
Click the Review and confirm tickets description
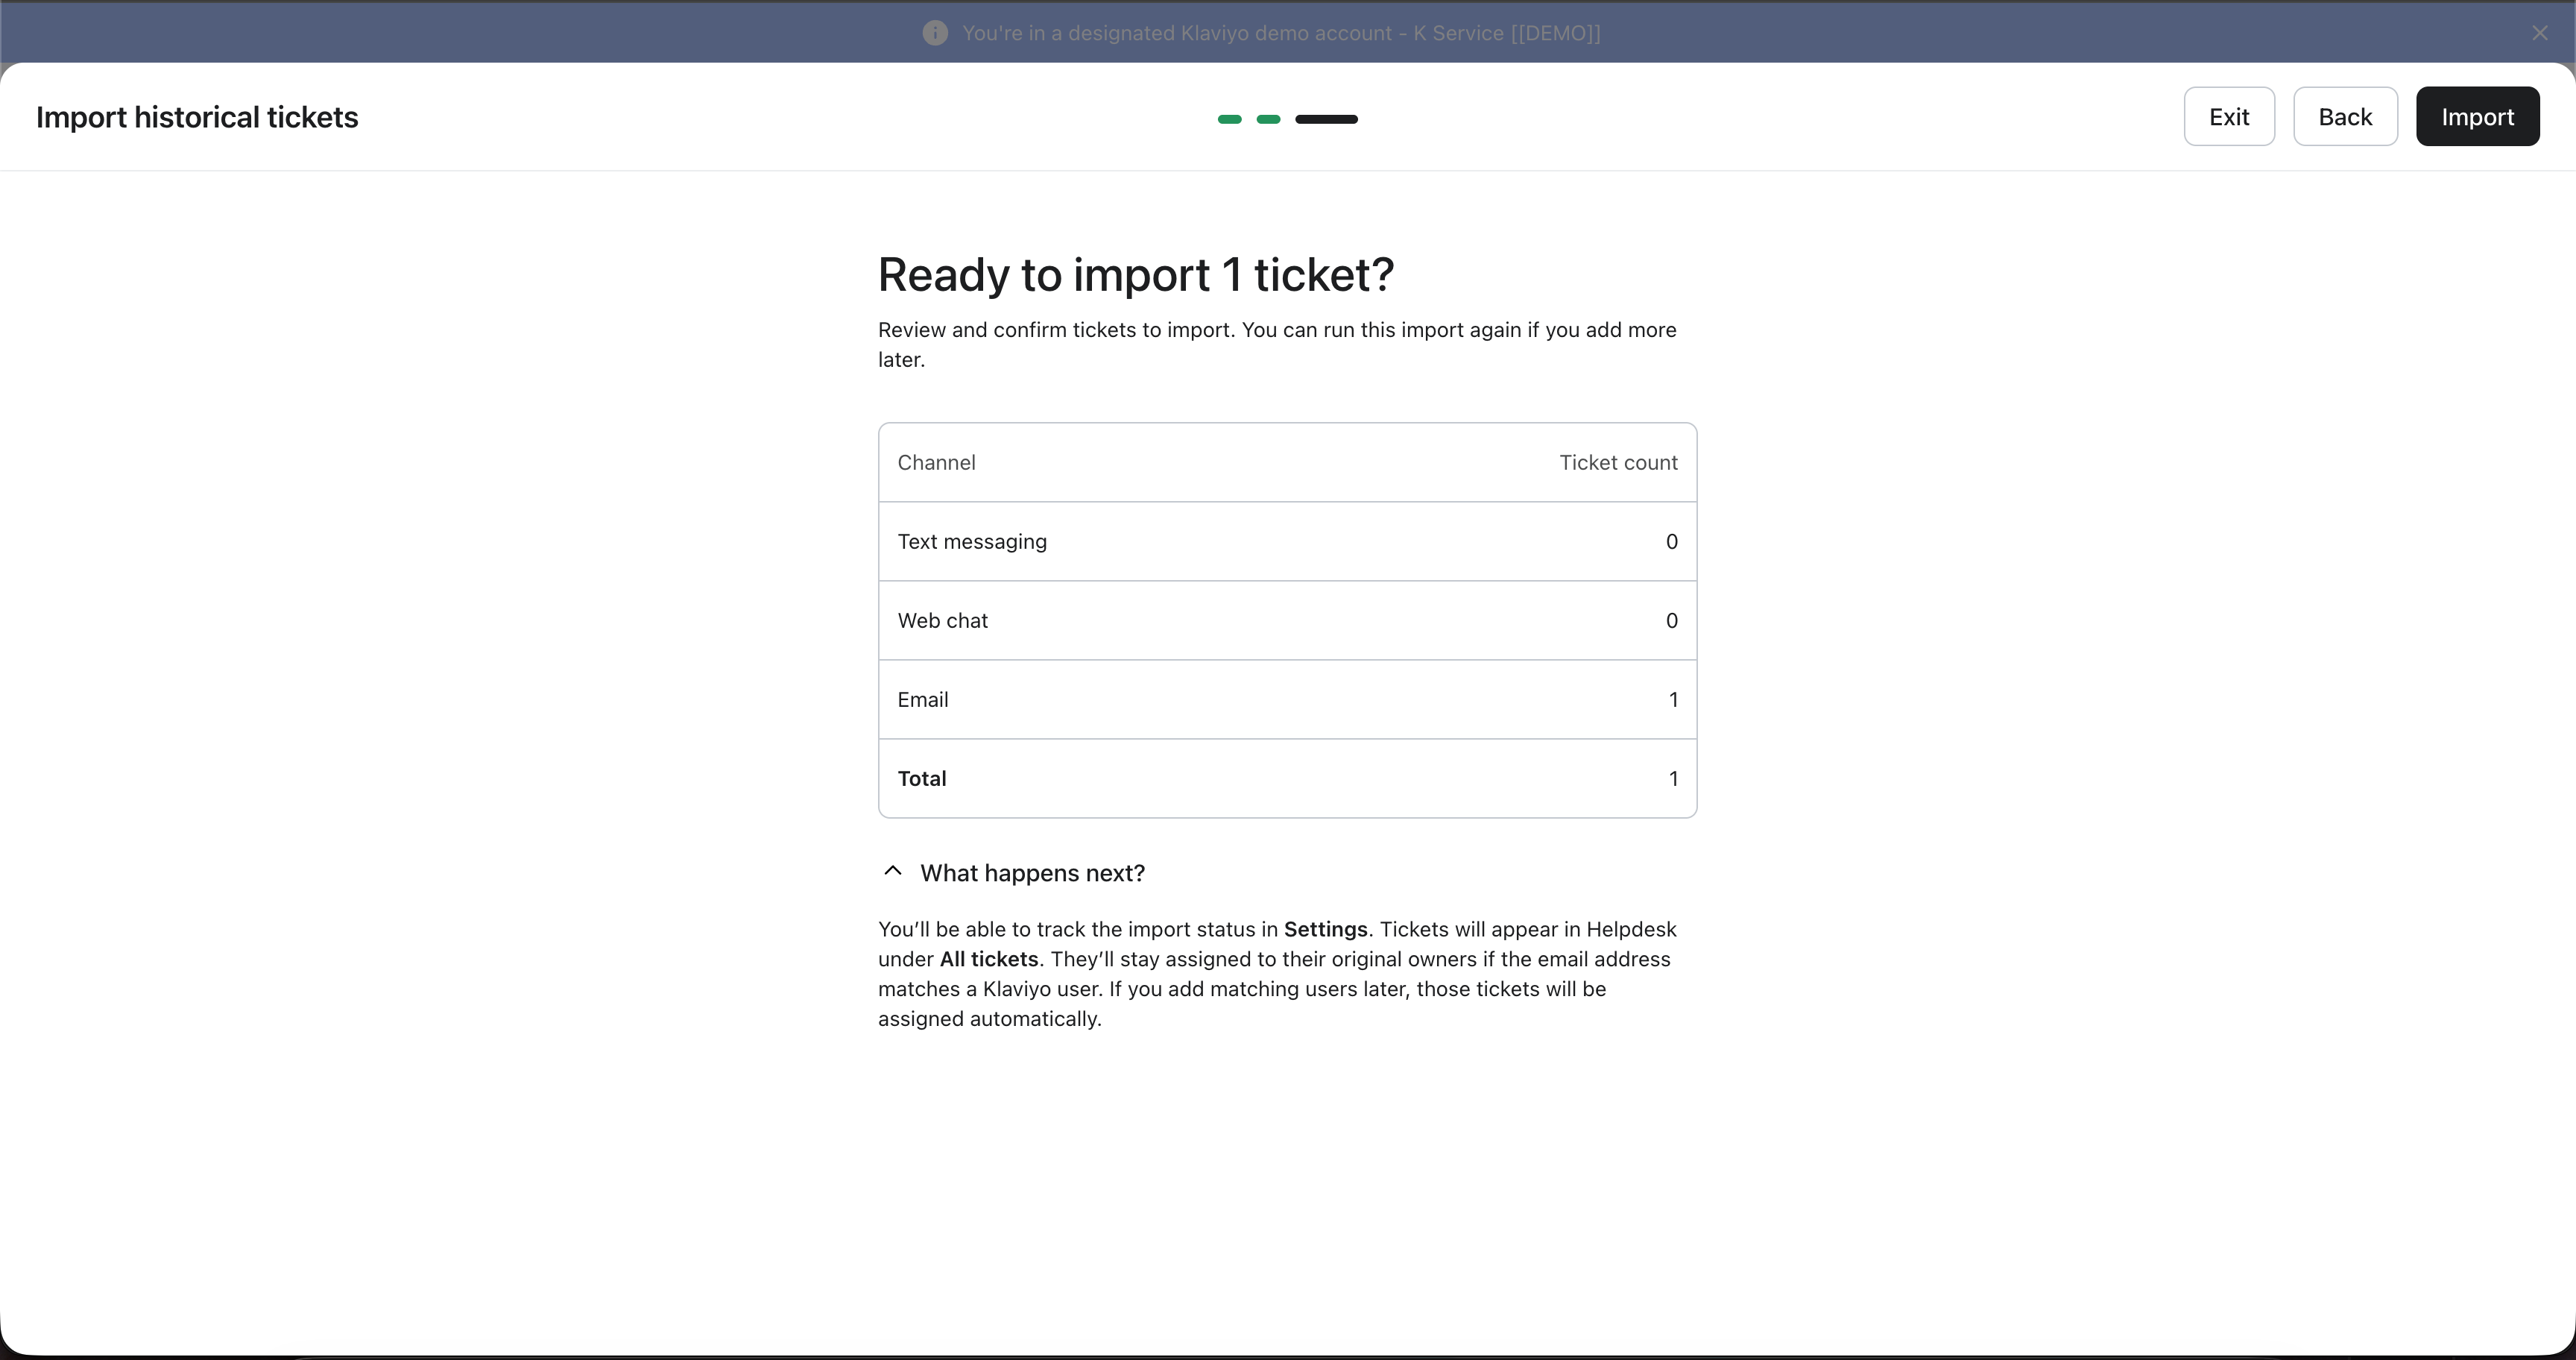point(1277,345)
